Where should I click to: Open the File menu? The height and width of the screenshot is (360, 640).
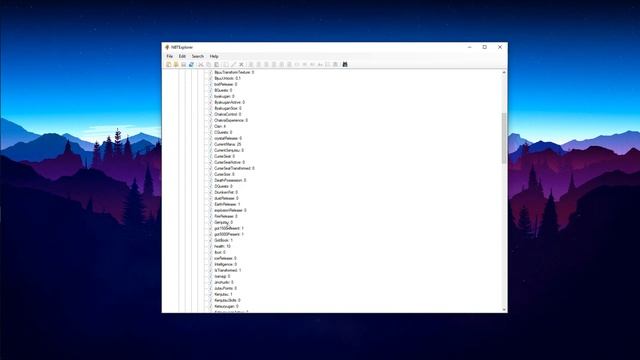pyautogui.click(x=169, y=56)
